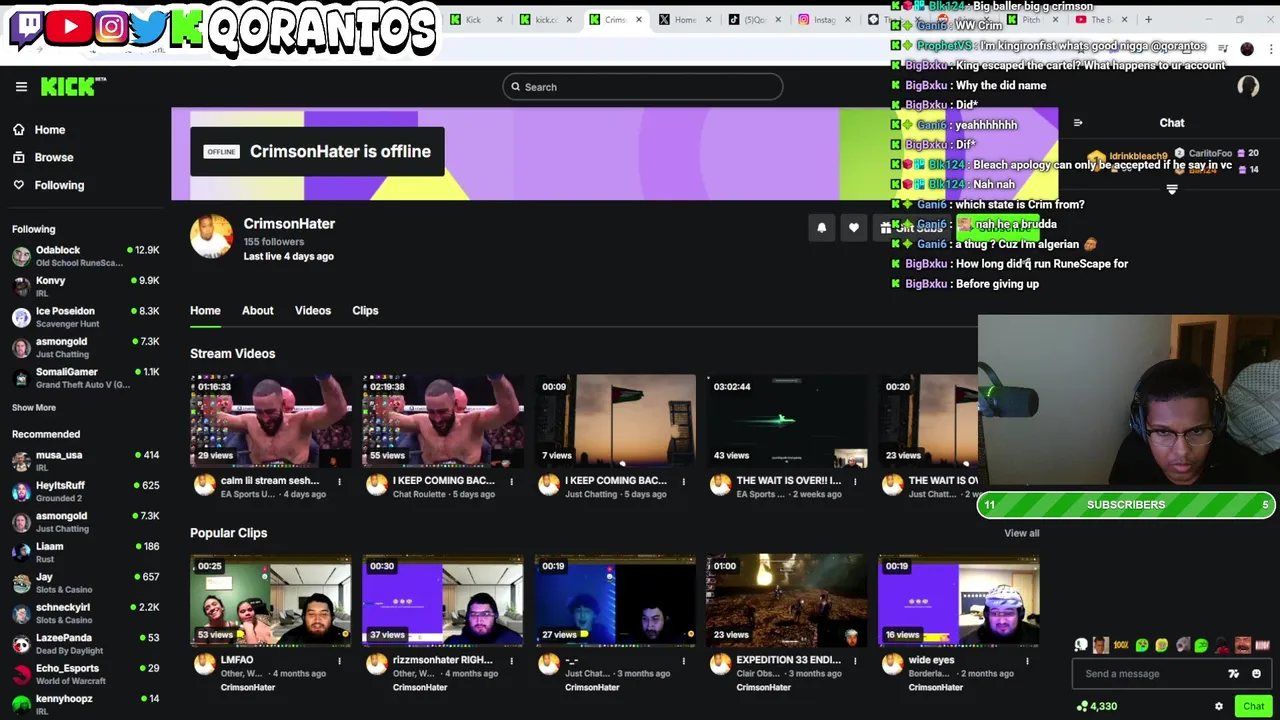1280x720 pixels.
Task: Open the 02:19:38 stream video thumbnail
Action: 443,421
